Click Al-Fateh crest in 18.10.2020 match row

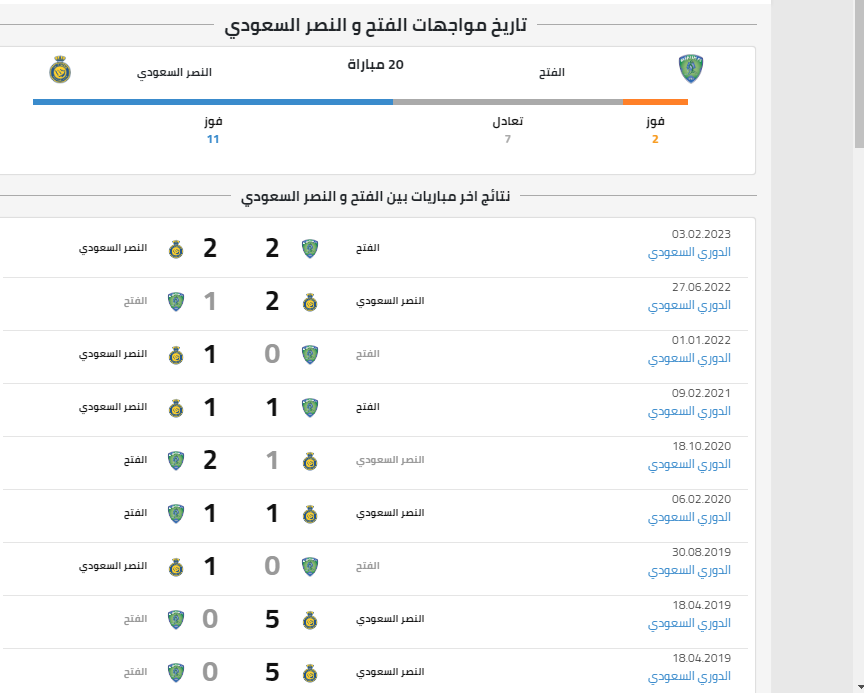click(x=176, y=461)
